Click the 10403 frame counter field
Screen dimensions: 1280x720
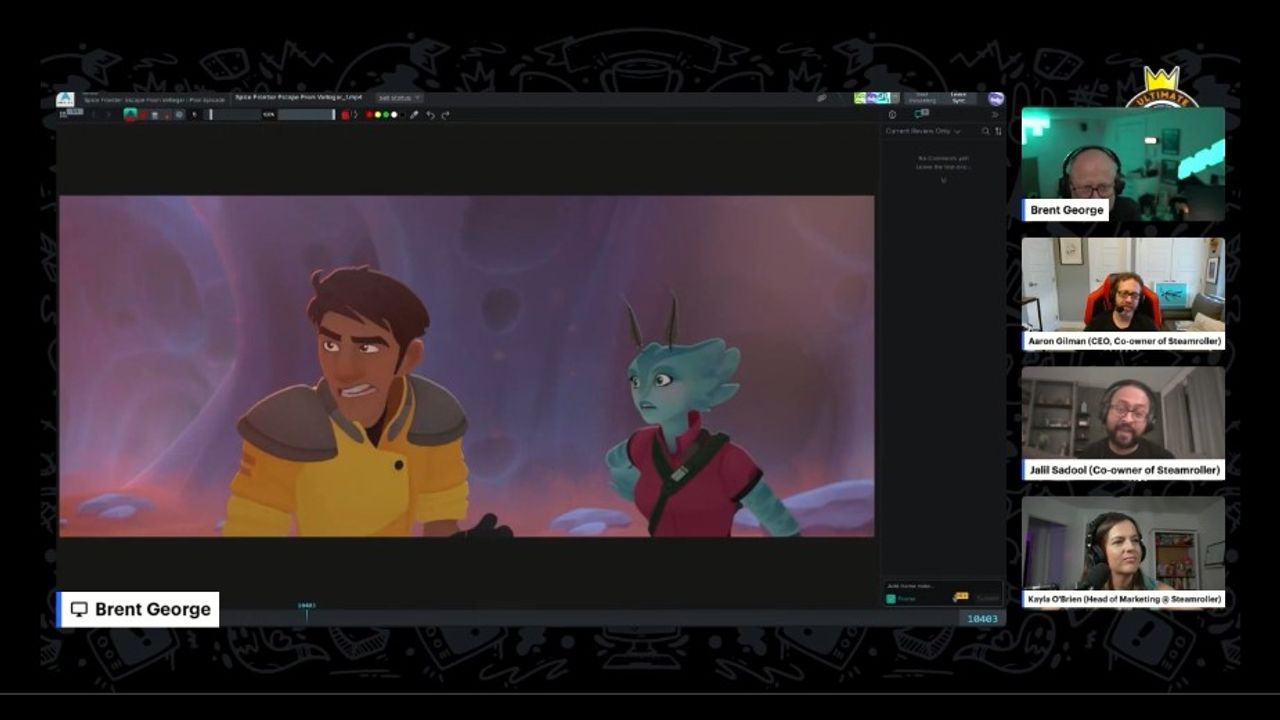(982, 619)
